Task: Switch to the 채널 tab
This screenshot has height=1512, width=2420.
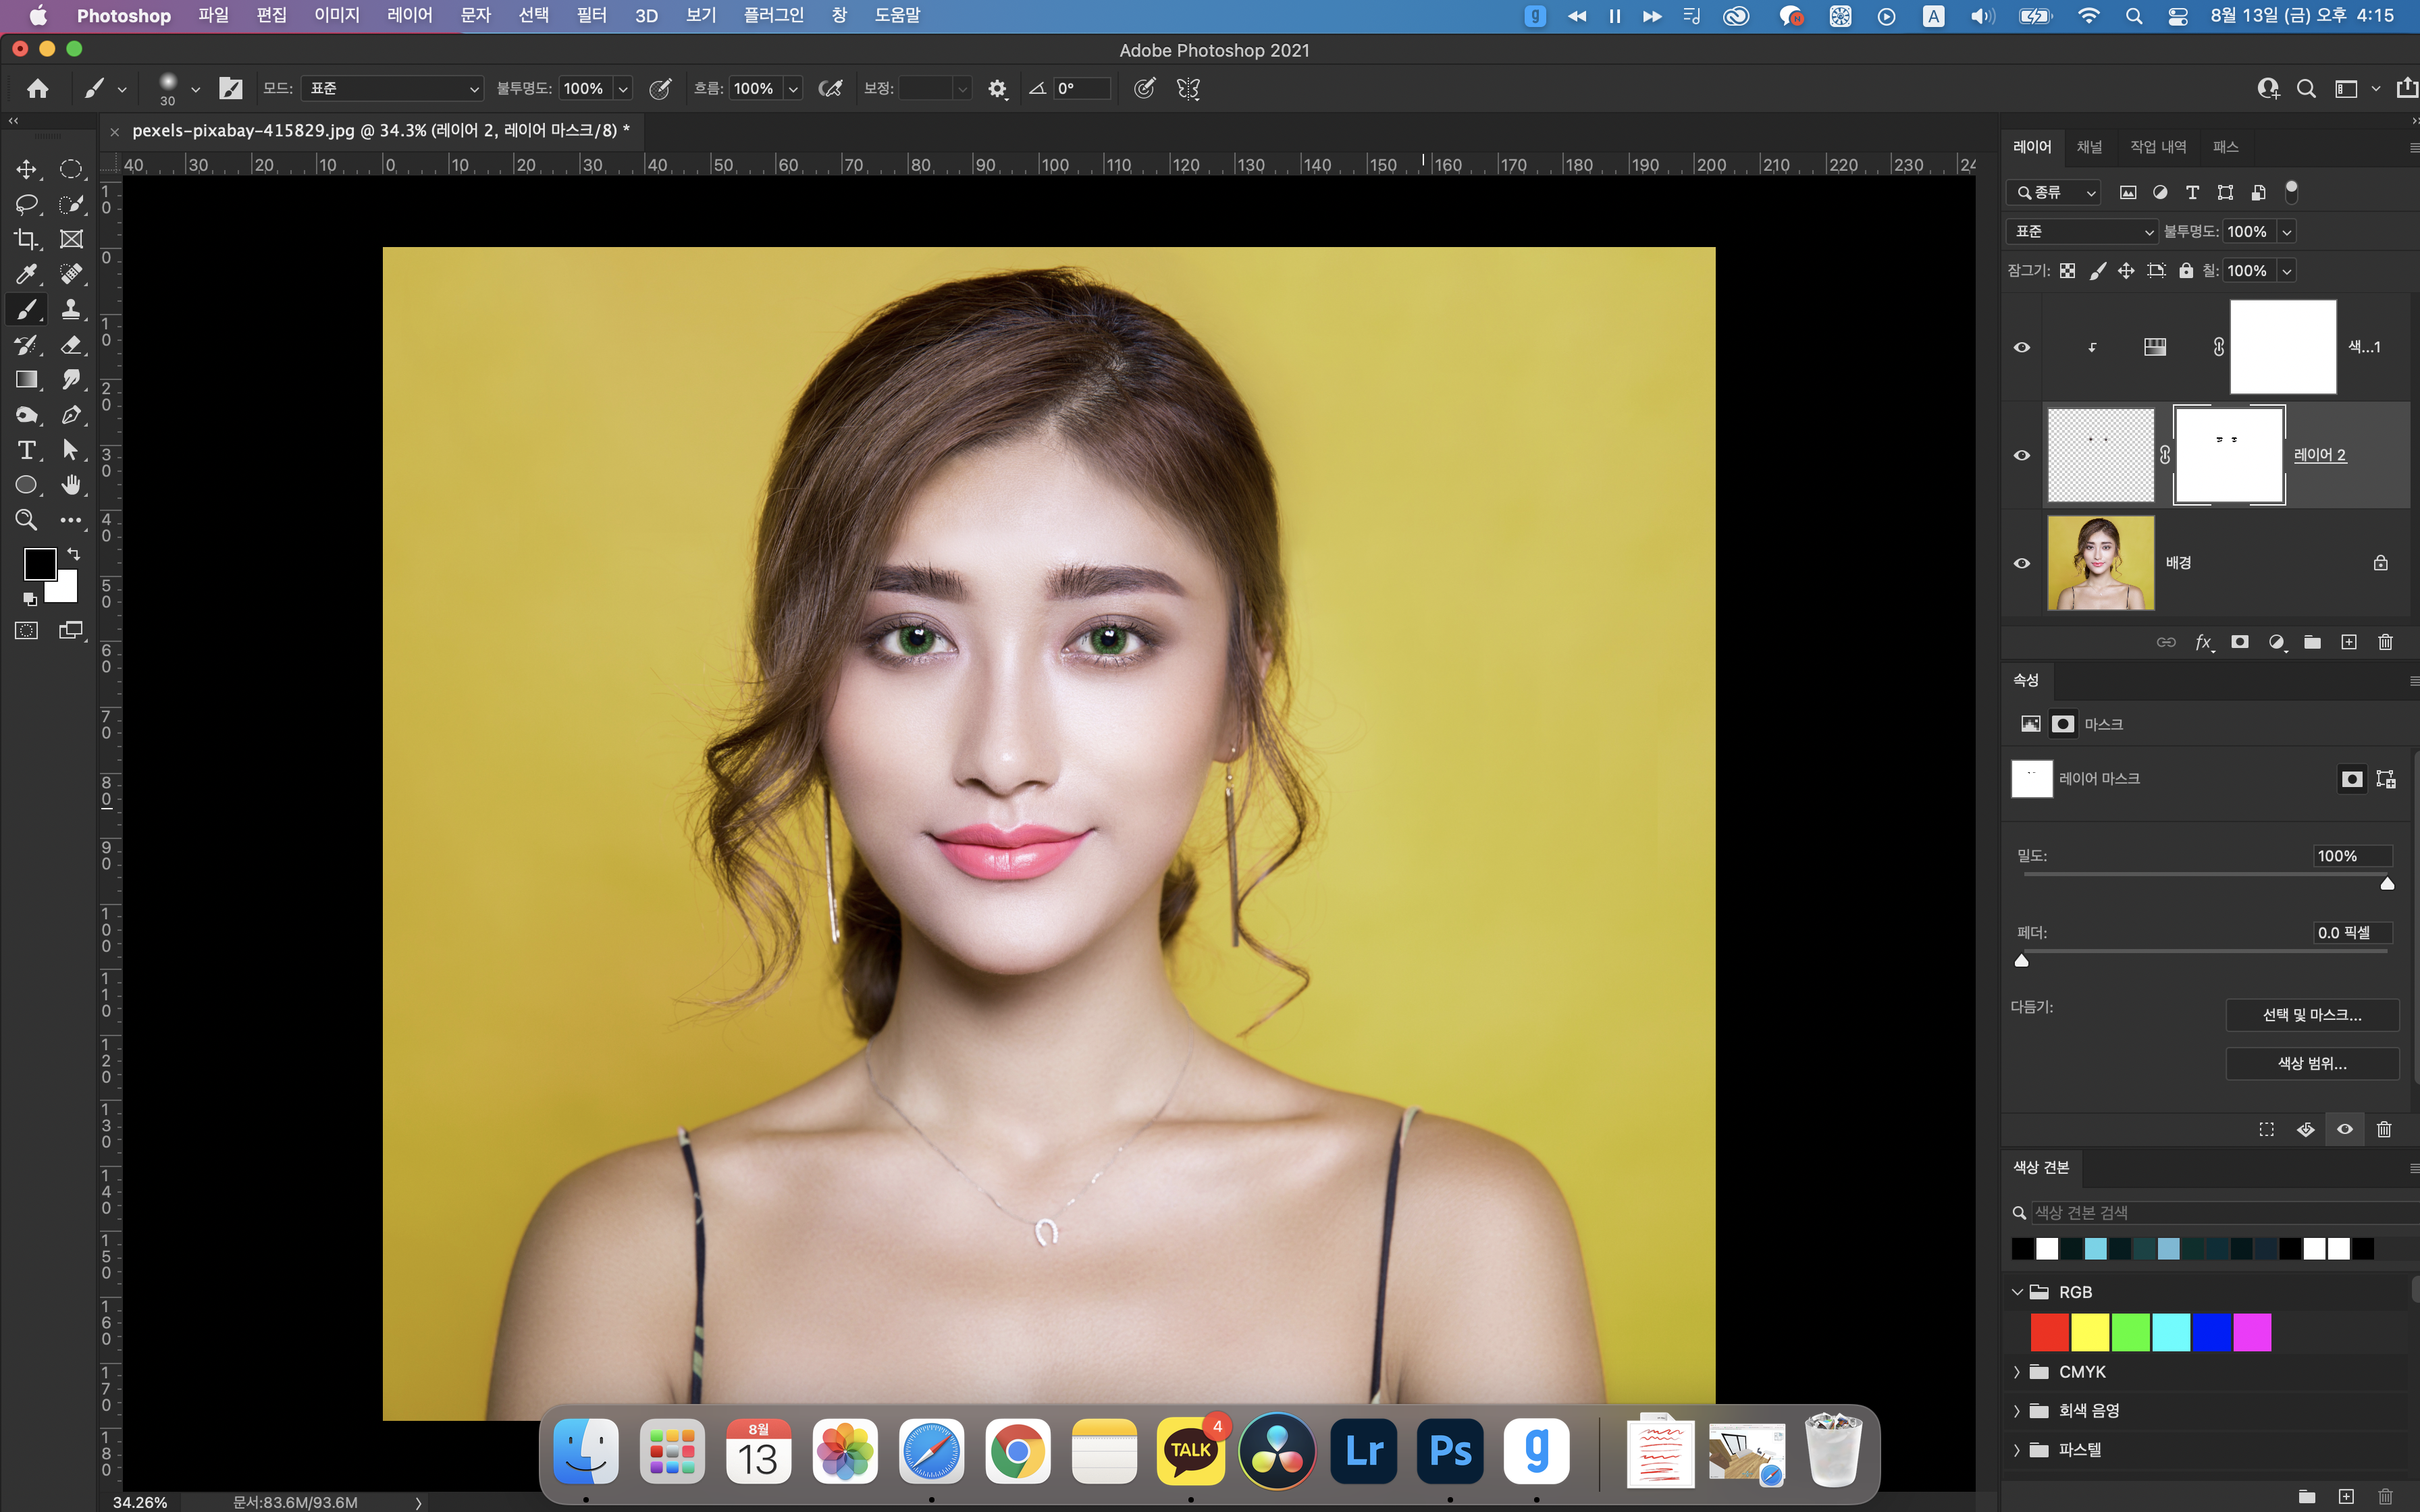Action: pyautogui.click(x=2089, y=147)
